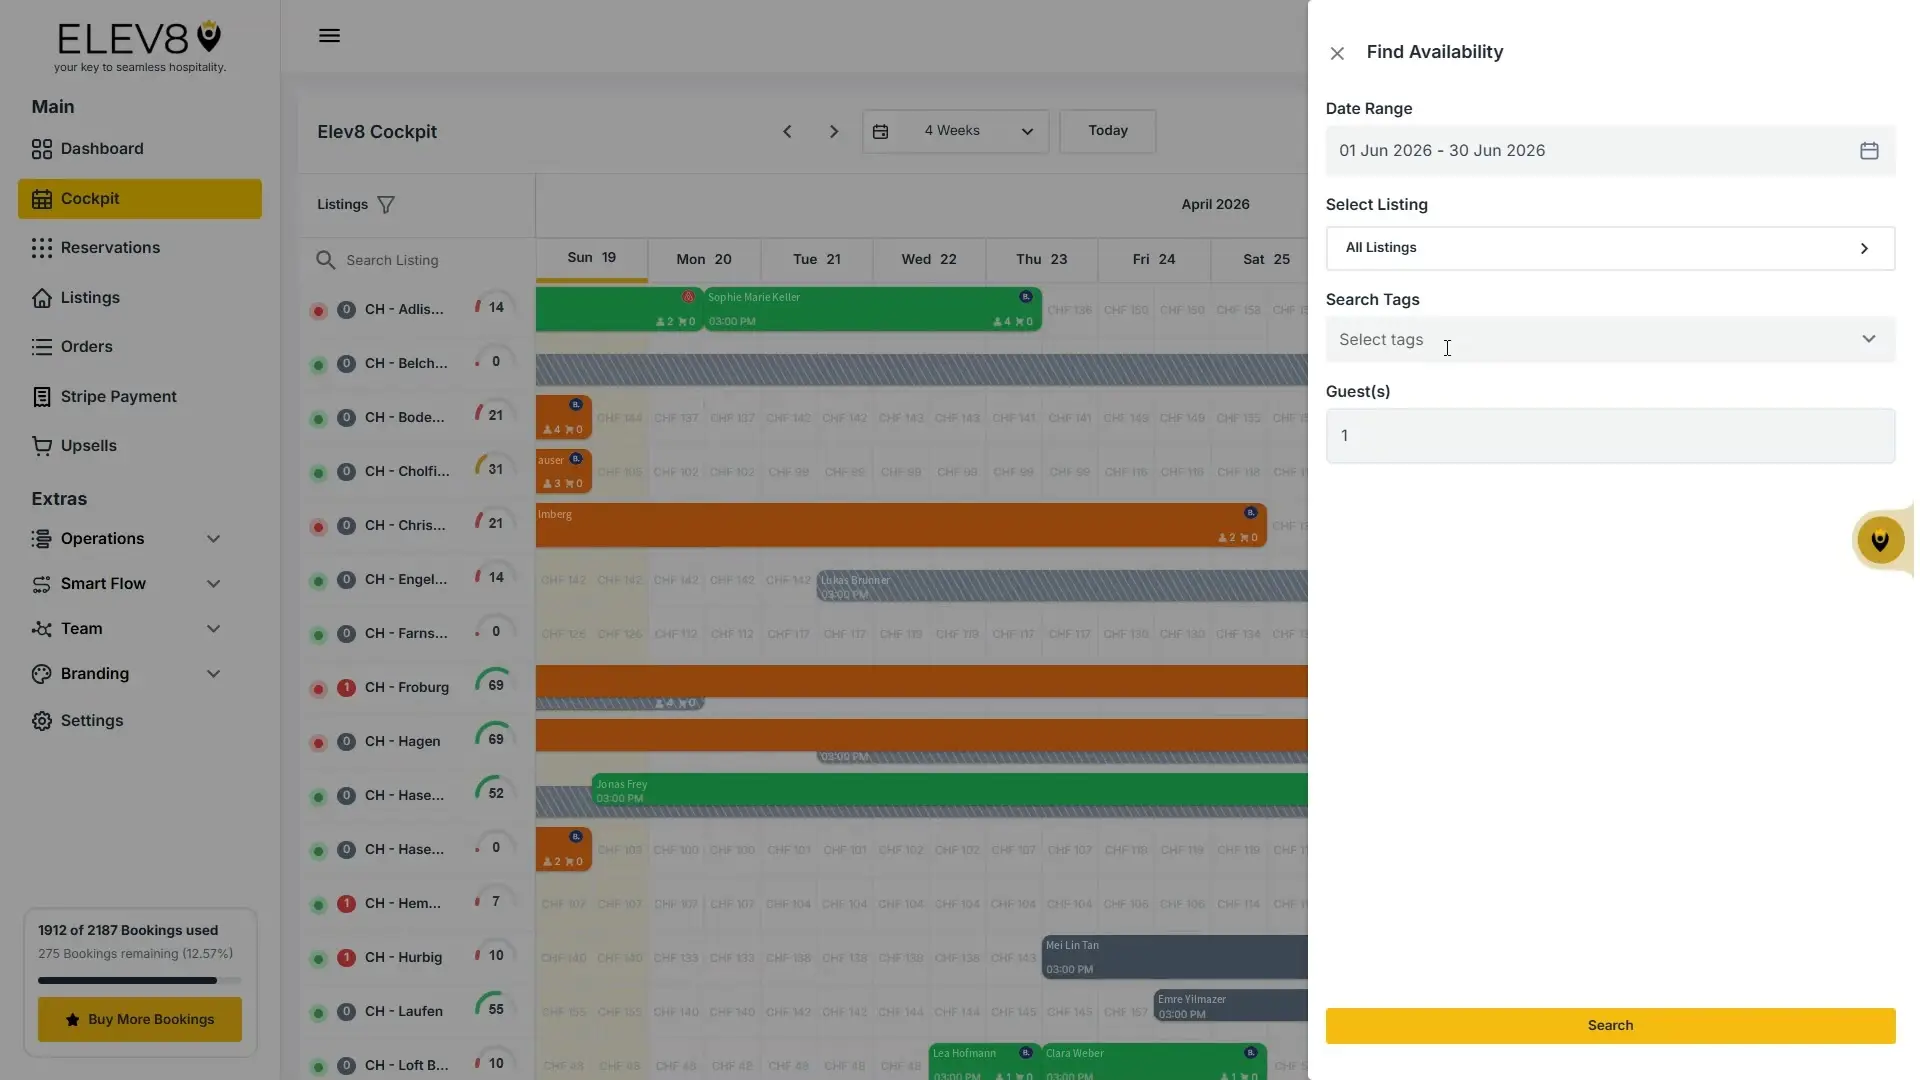Toggle status dot for CH - Laufen listing
The image size is (1920, 1080).
click(x=318, y=1013)
